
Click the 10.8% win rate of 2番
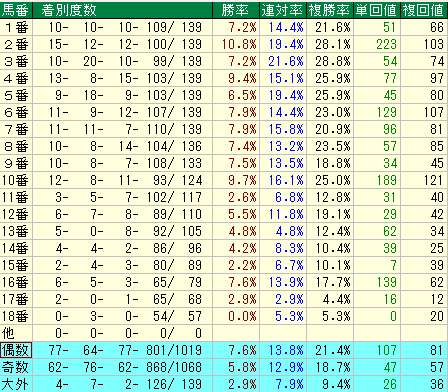click(x=239, y=44)
